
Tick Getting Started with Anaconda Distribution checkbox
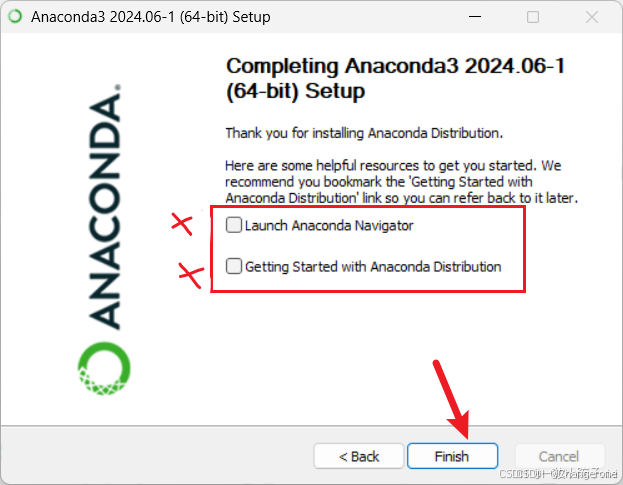point(234,266)
